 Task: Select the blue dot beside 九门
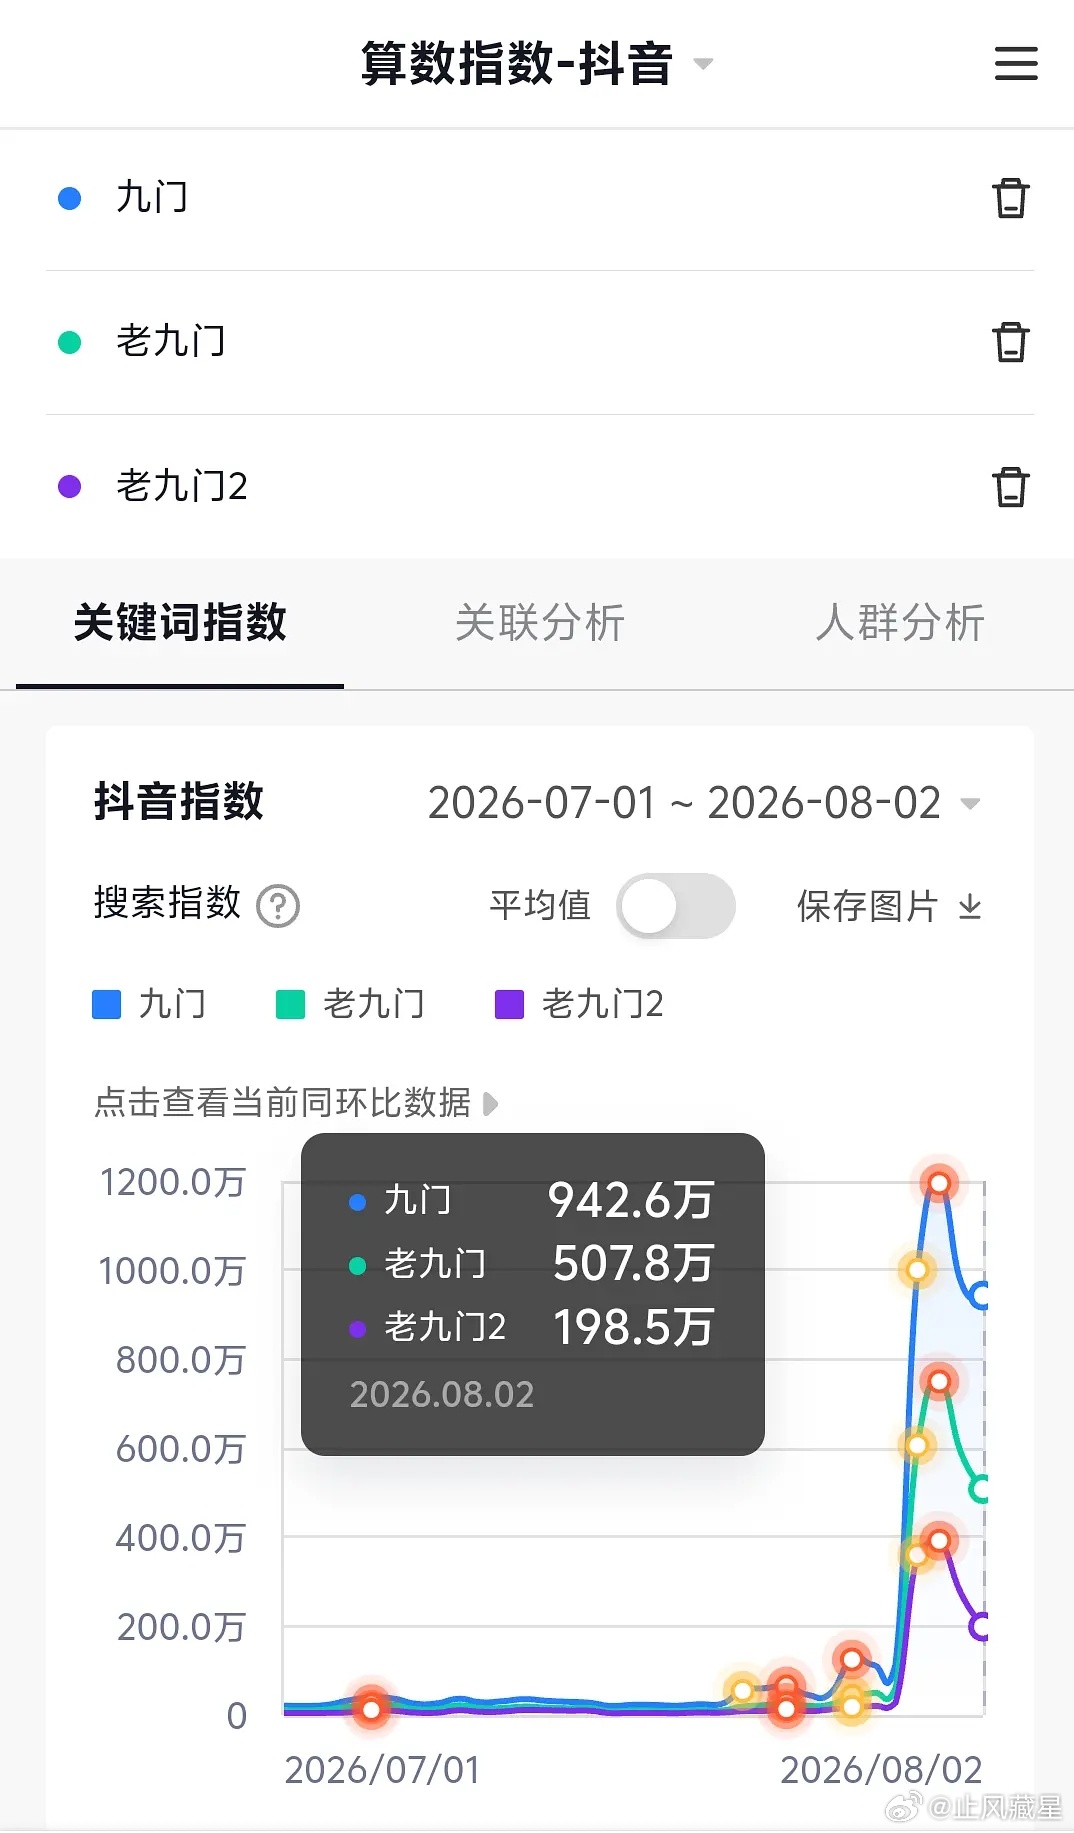coord(70,198)
